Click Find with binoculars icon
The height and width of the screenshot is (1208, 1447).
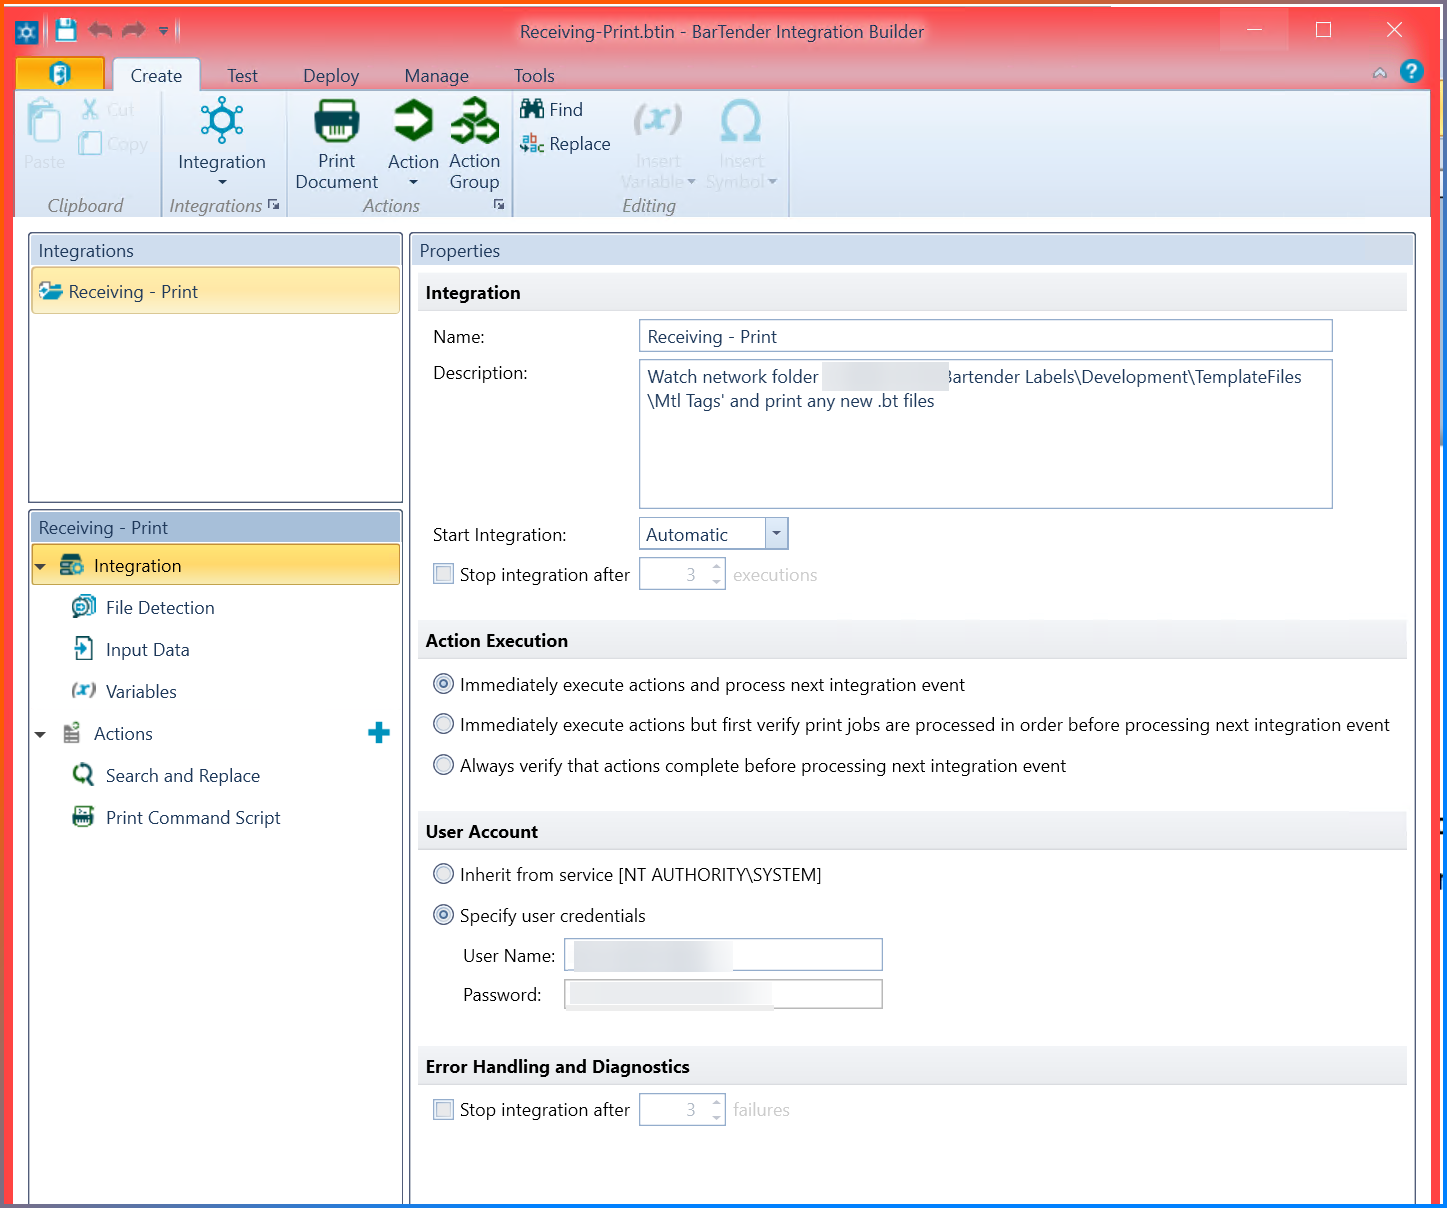[x=551, y=110]
